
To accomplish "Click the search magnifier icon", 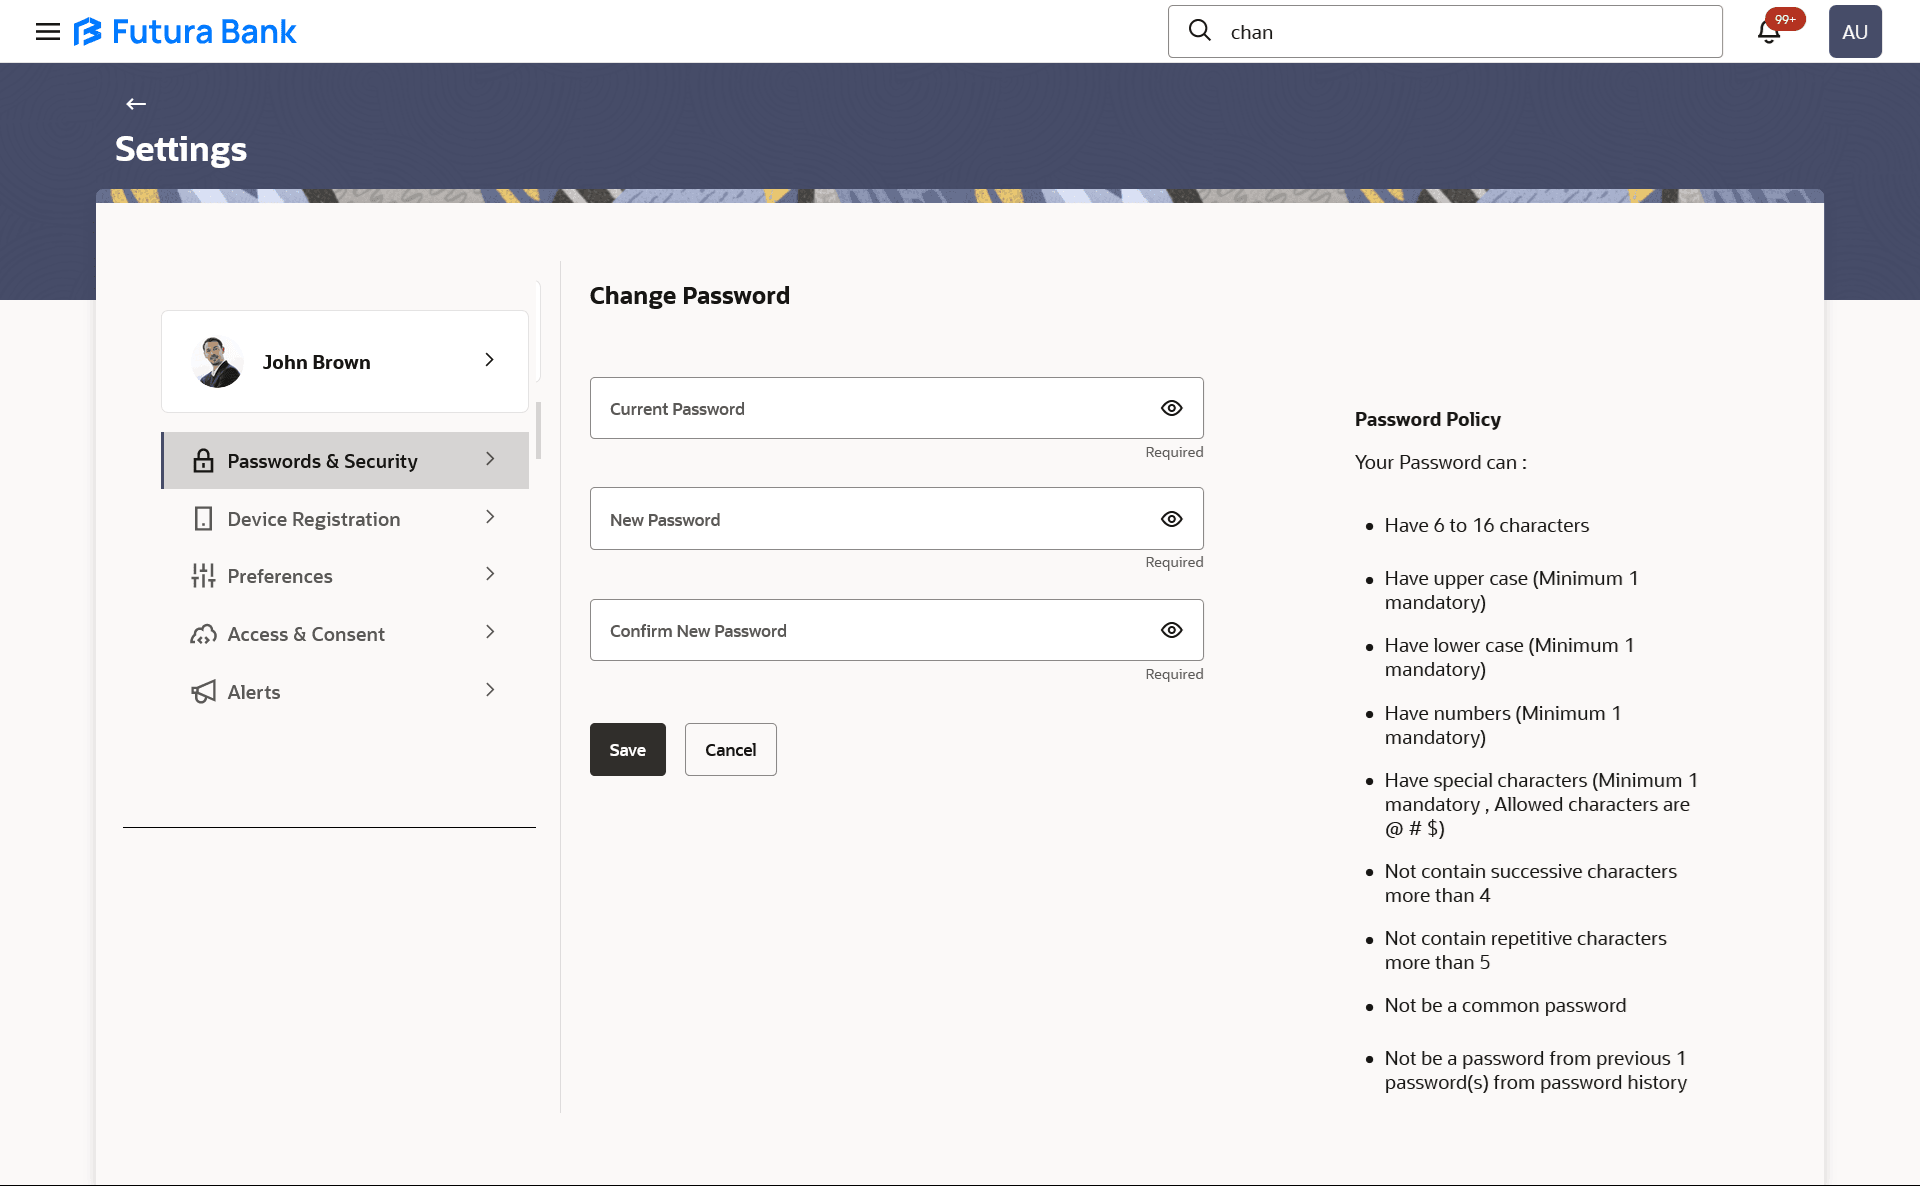I will pos(1200,31).
